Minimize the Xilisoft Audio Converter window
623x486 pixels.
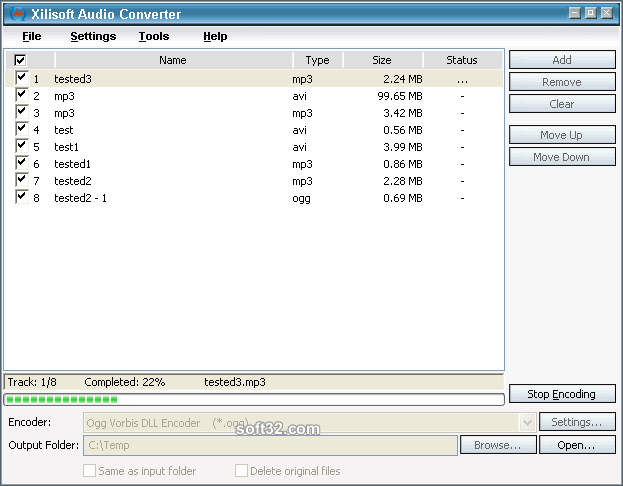(575, 13)
